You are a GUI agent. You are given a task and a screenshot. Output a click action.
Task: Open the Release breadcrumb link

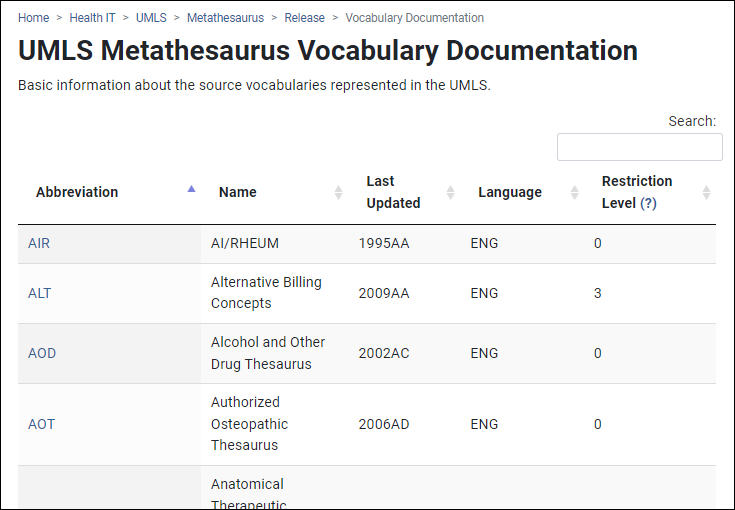(305, 18)
